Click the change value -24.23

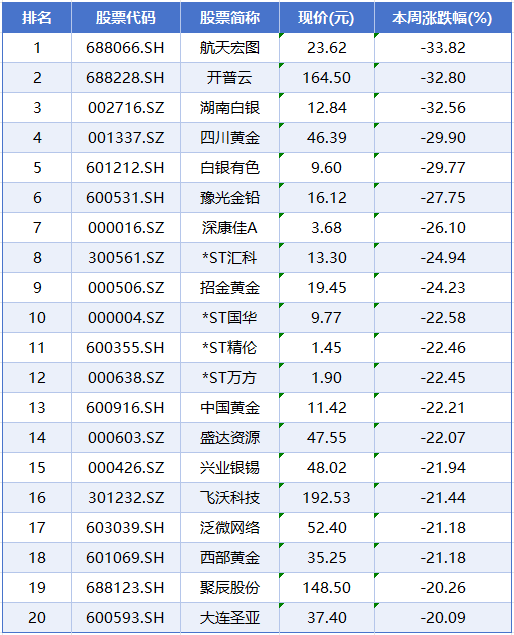click(x=443, y=288)
